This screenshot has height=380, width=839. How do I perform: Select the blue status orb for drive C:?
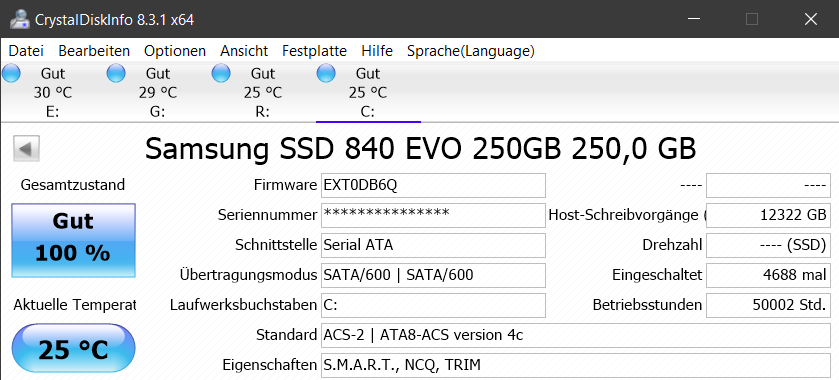pyautogui.click(x=326, y=73)
